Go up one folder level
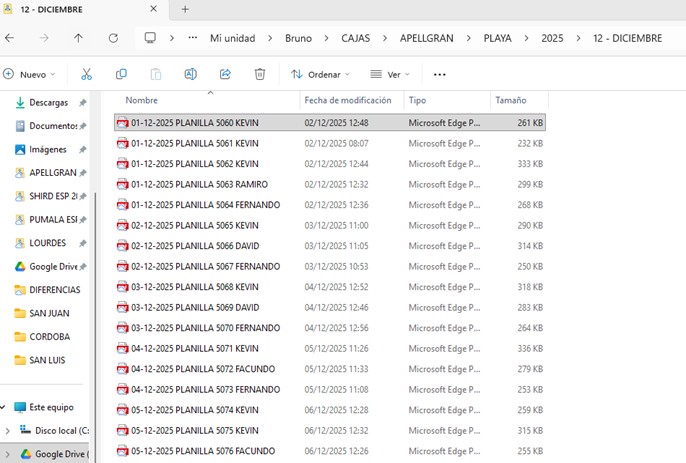This screenshot has height=463, width=686. coord(78,38)
